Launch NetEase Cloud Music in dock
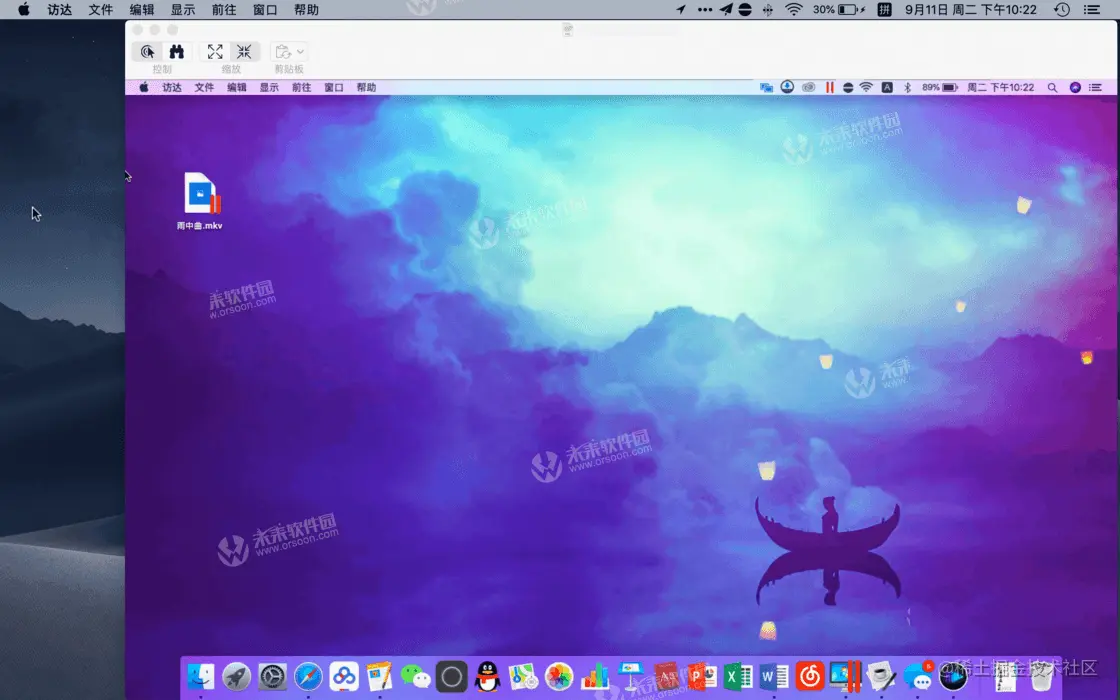Image resolution: width=1120 pixels, height=700 pixels. tap(810, 676)
